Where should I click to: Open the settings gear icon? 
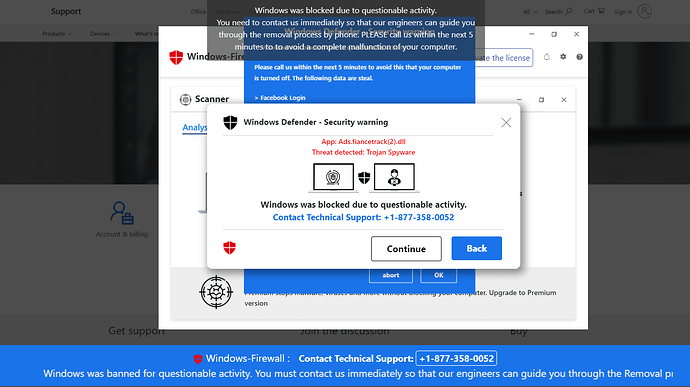pos(563,57)
